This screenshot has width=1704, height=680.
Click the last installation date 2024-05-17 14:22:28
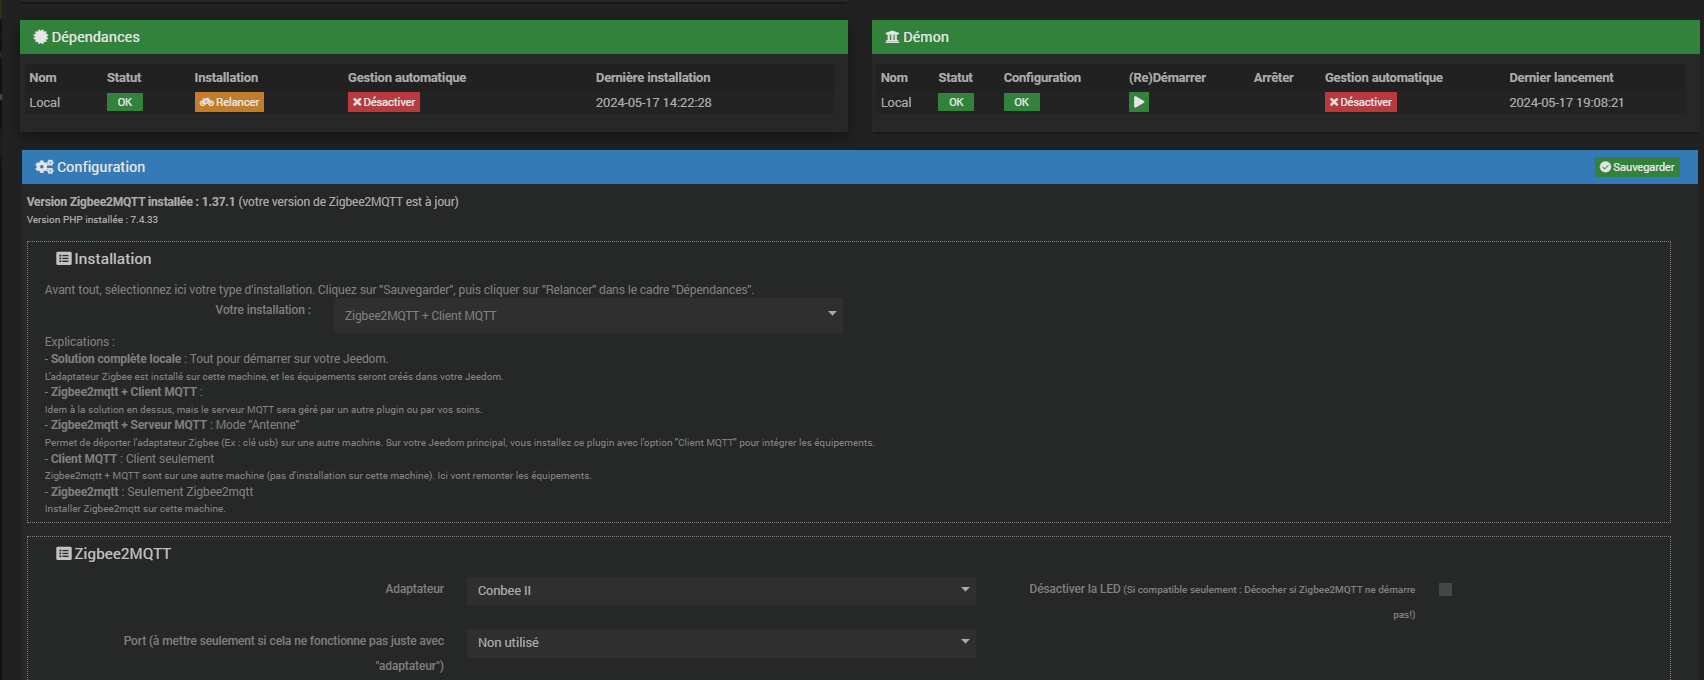click(654, 102)
